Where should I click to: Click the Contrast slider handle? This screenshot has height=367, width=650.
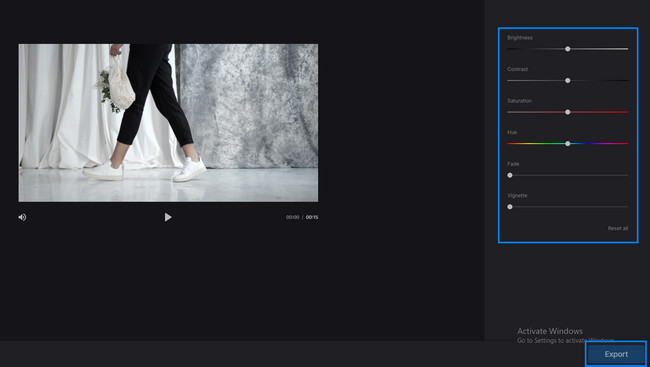click(568, 80)
